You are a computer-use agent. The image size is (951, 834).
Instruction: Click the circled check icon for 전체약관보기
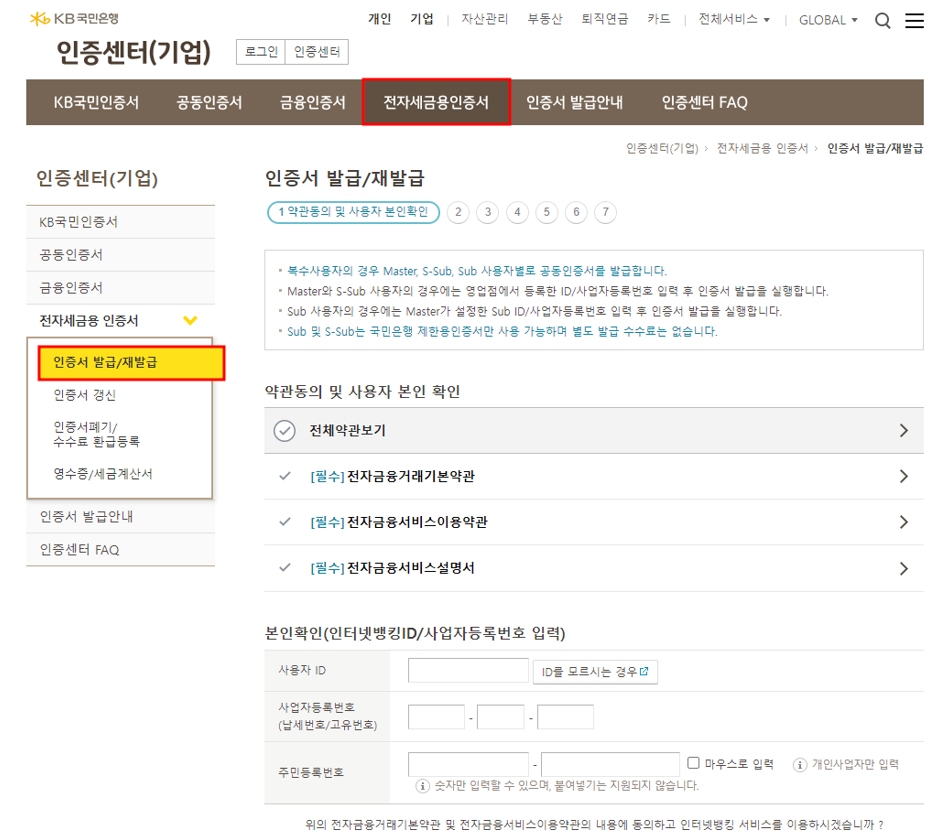click(x=284, y=431)
